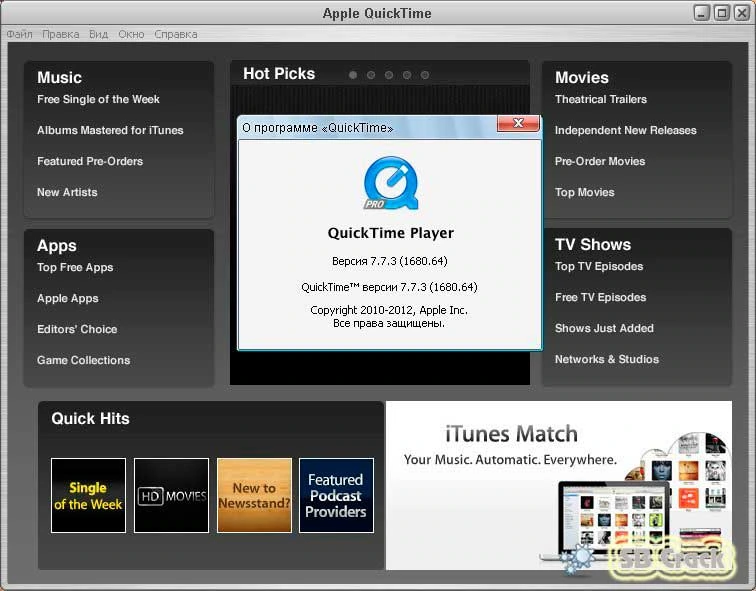The height and width of the screenshot is (591, 756).
Task: Open Editors' Choice link
Action: point(77,329)
